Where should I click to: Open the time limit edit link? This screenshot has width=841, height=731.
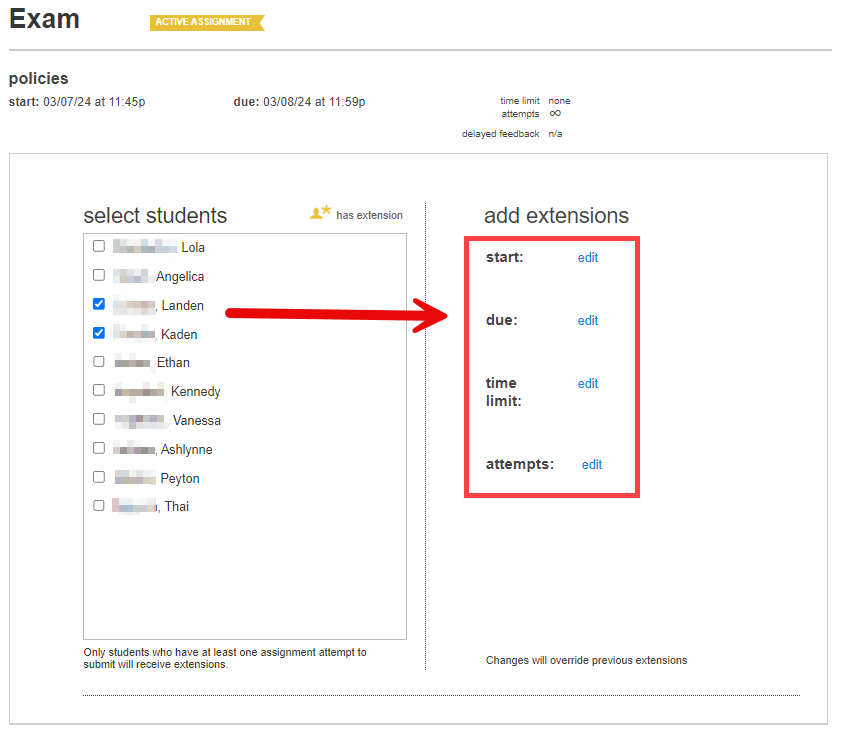(588, 384)
